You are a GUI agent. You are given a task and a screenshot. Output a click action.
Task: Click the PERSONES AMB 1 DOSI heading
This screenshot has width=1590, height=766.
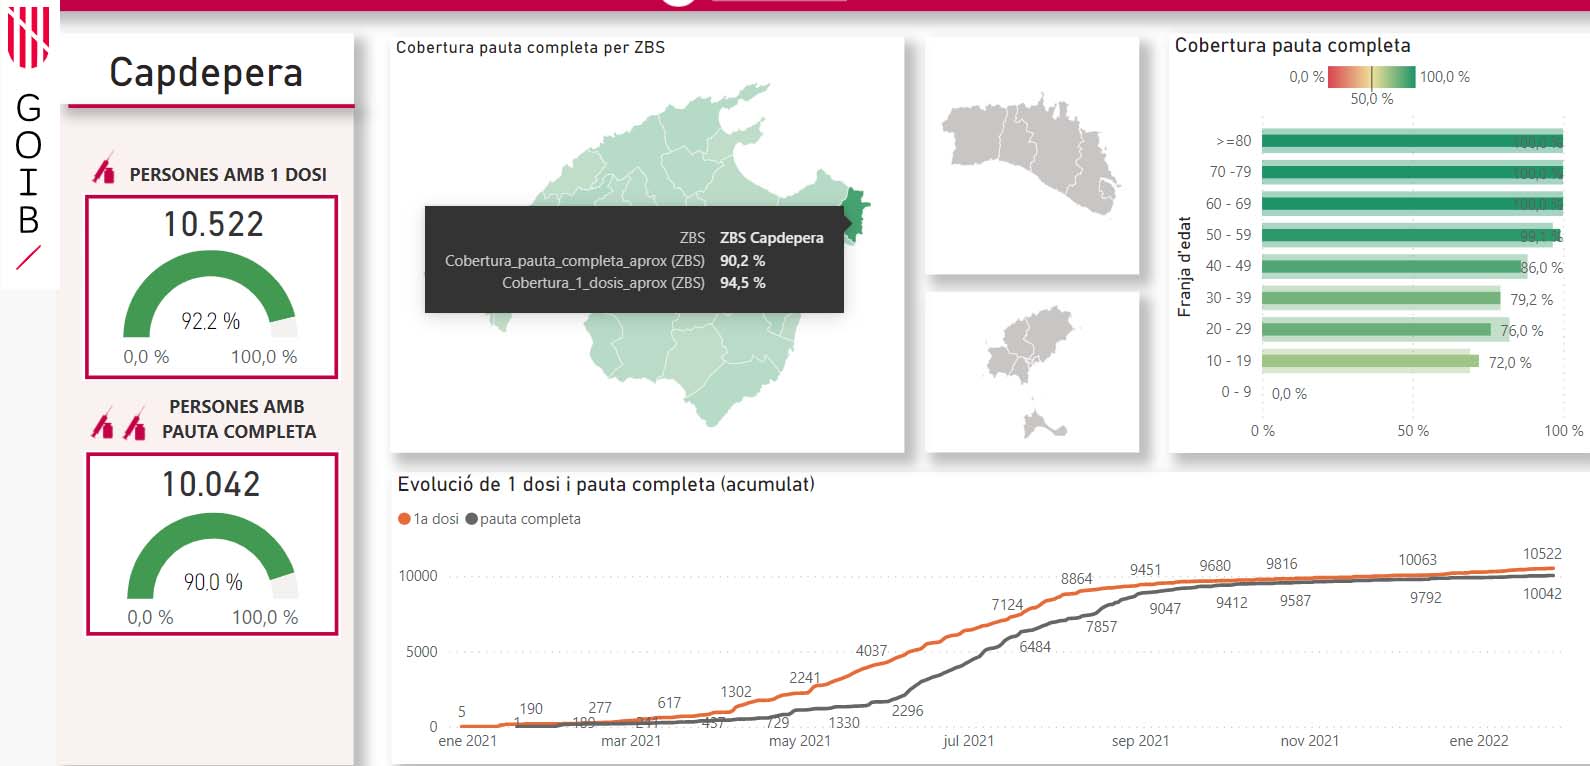[x=228, y=174]
